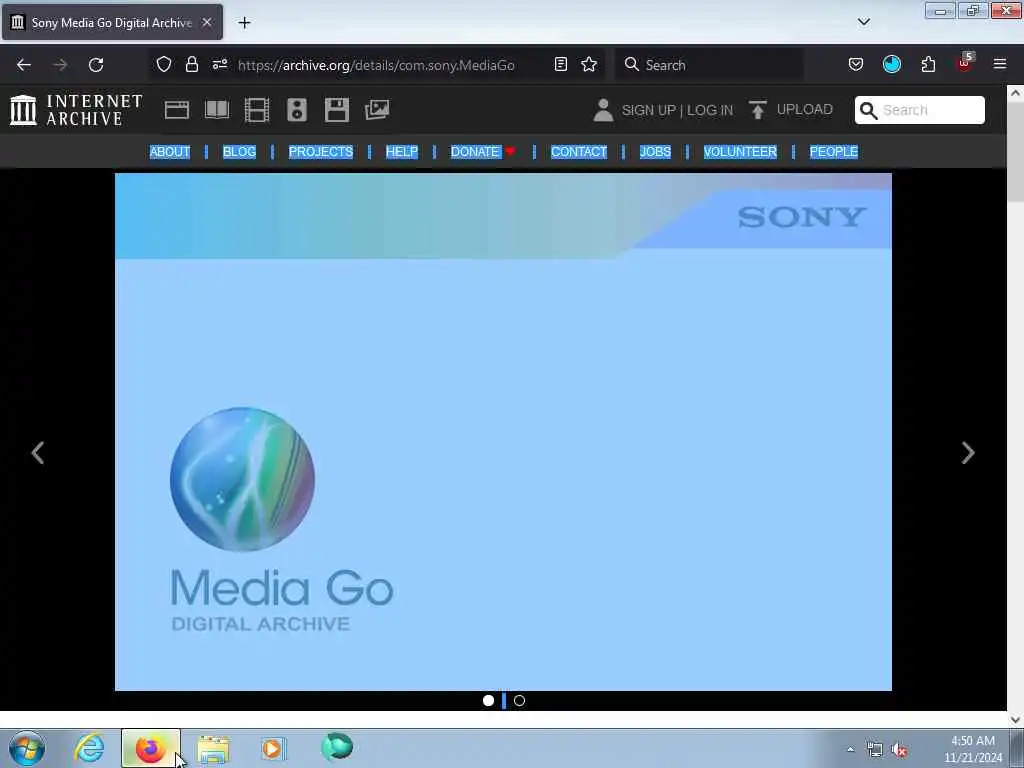The image size is (1024, 768).
Task: Open the JOBS link
Action: [655, 152]
